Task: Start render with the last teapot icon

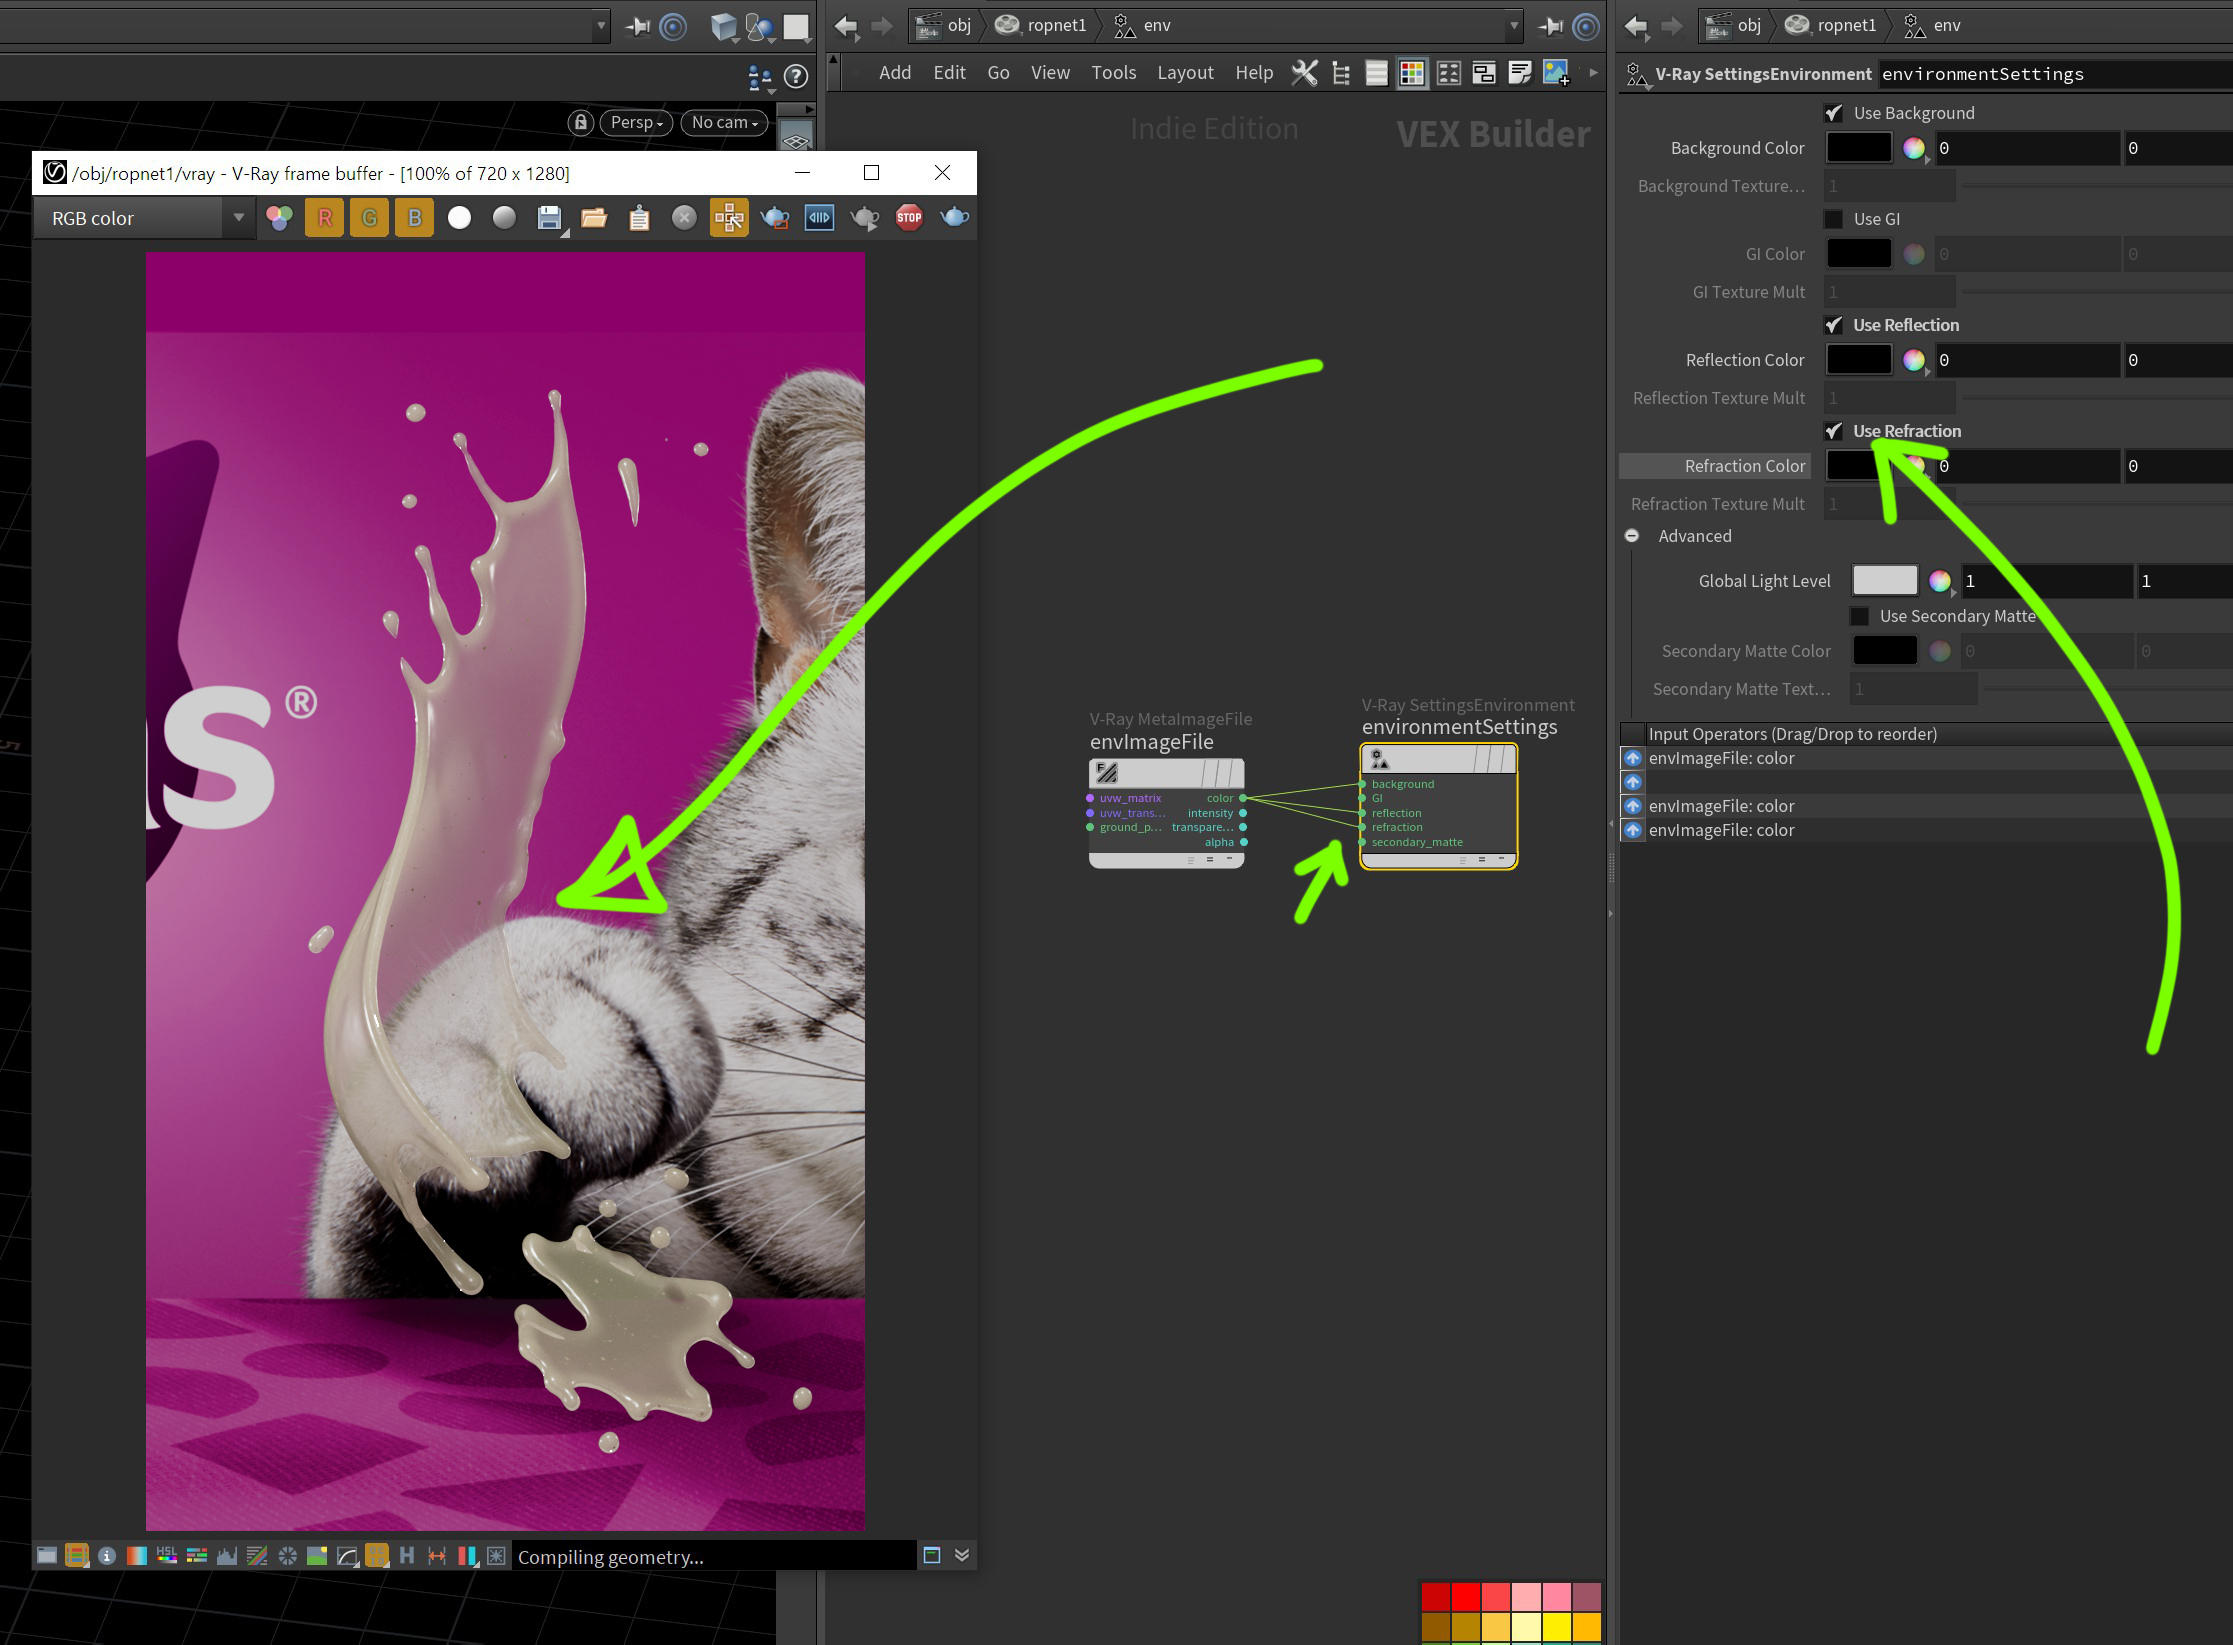Action: (955, 218)
